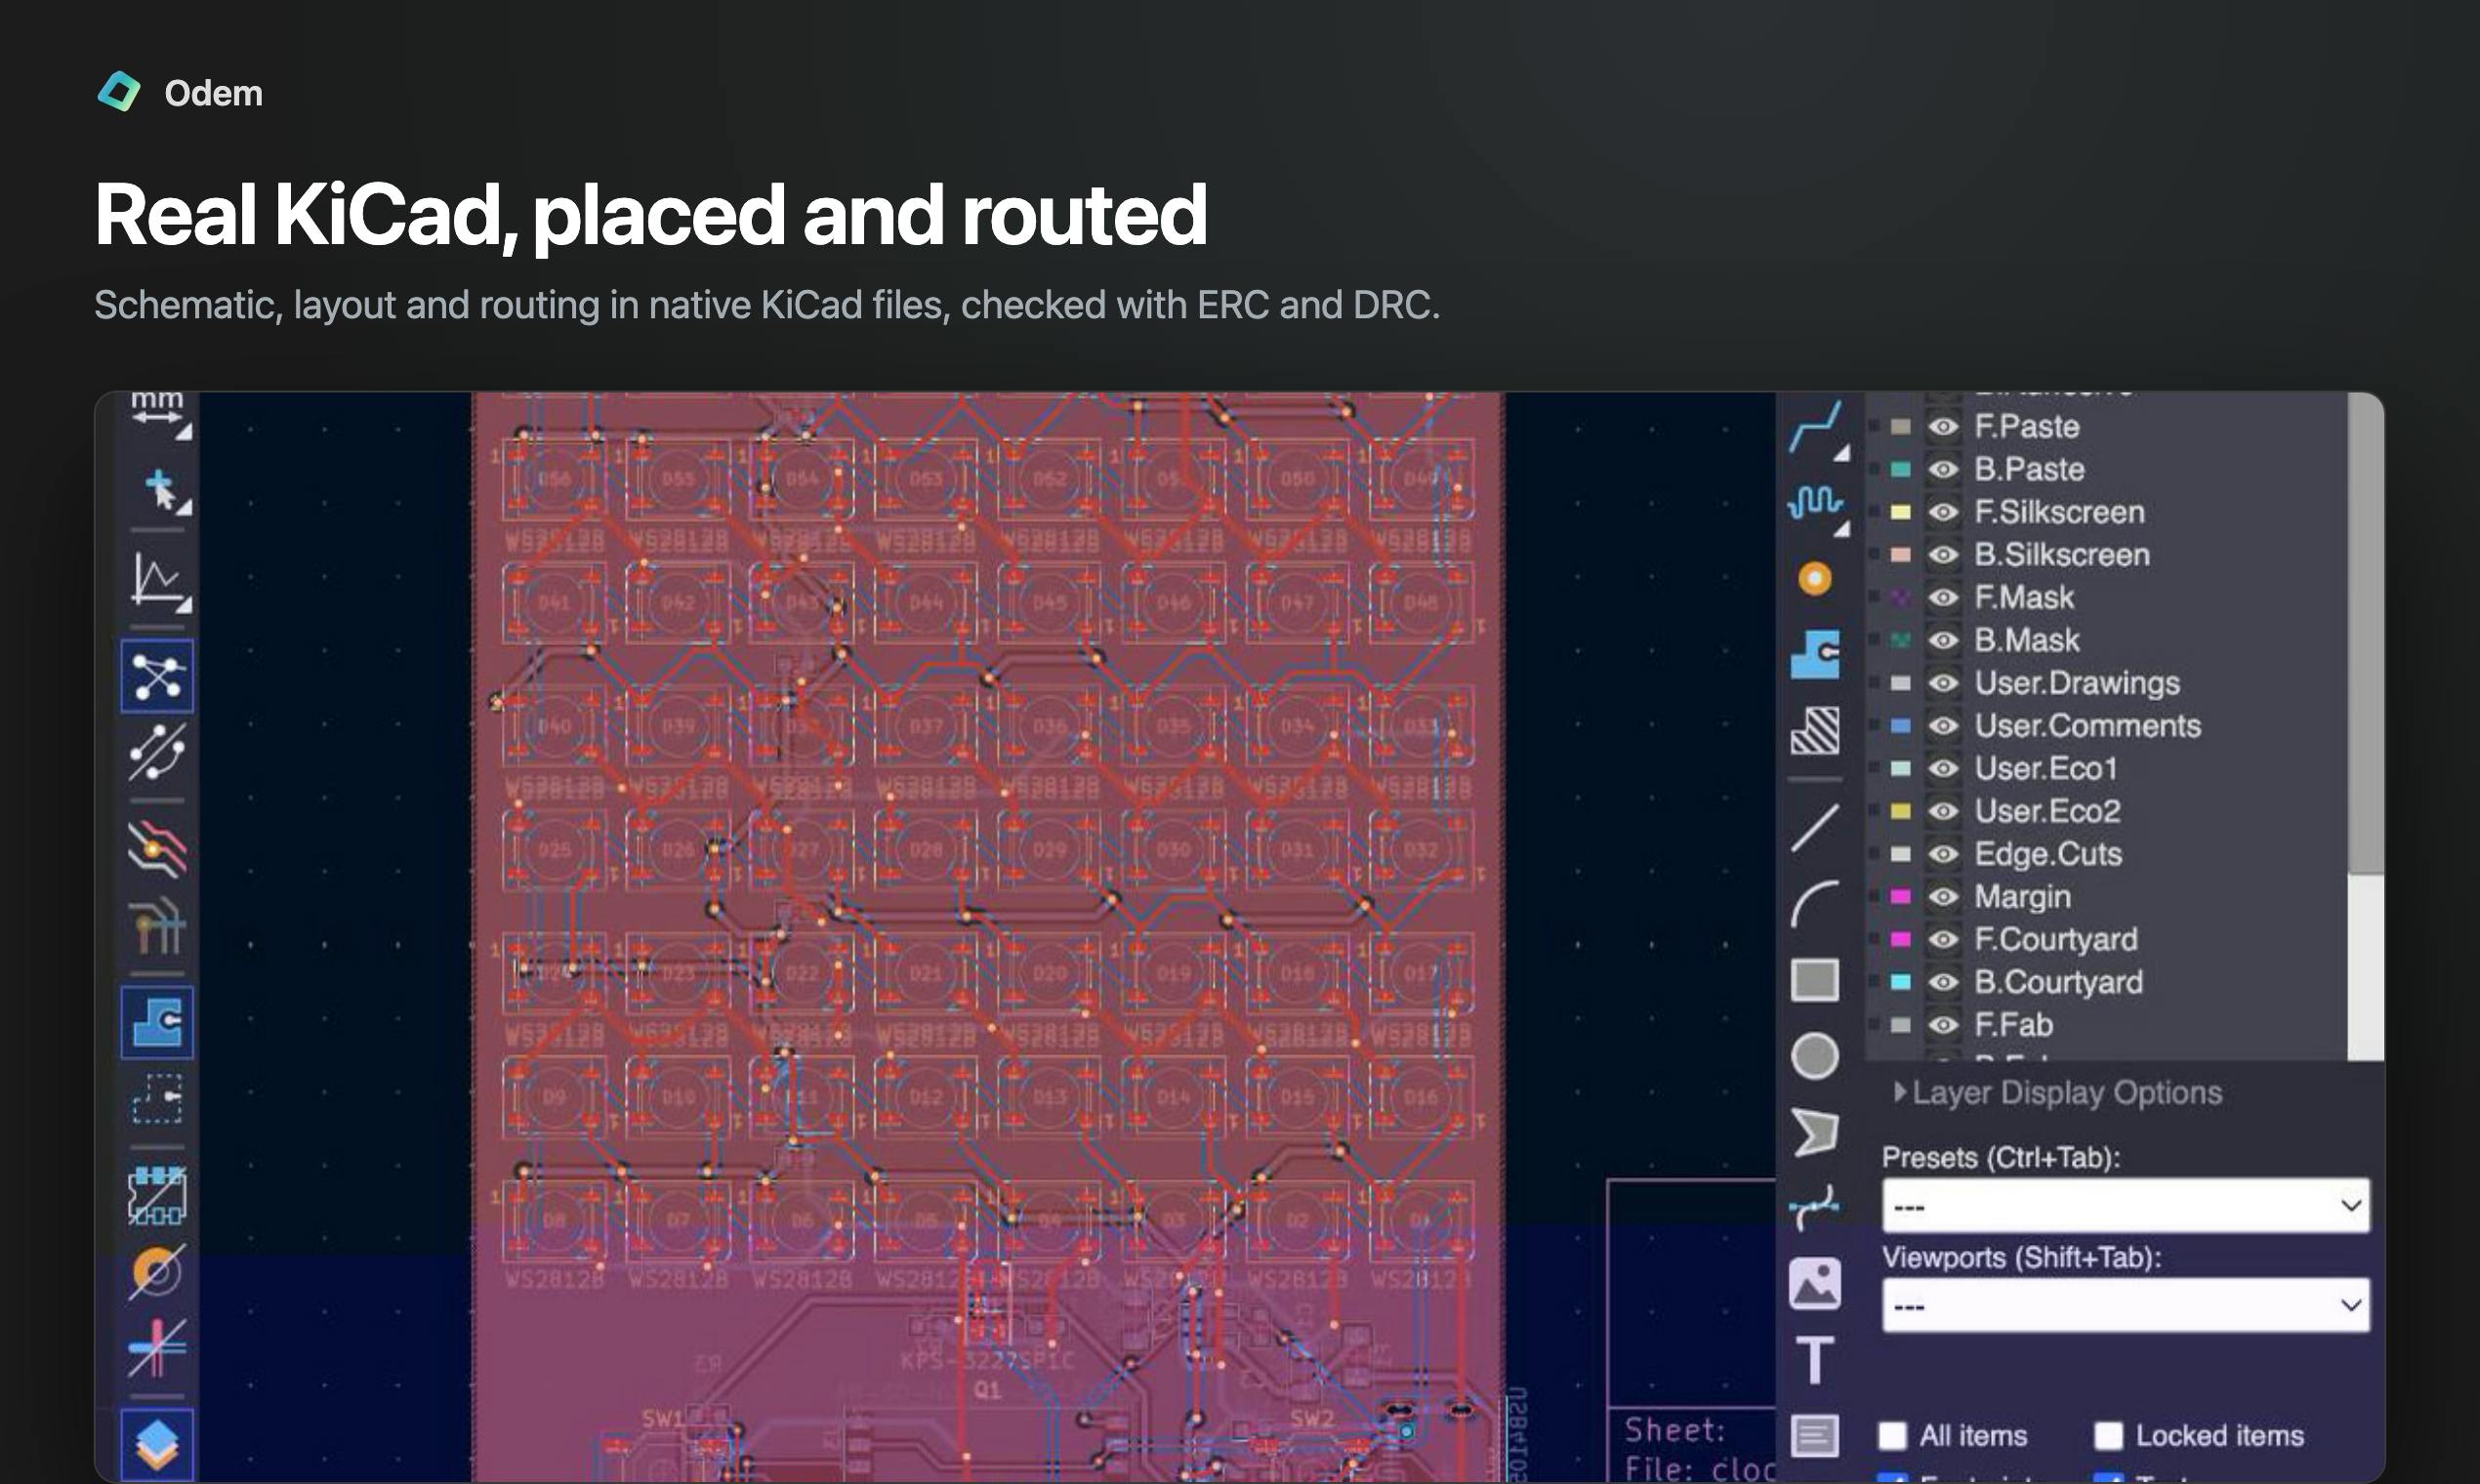
Task: Toggle the sketch pads outline icon
Action: click(x=158, y=1195)
